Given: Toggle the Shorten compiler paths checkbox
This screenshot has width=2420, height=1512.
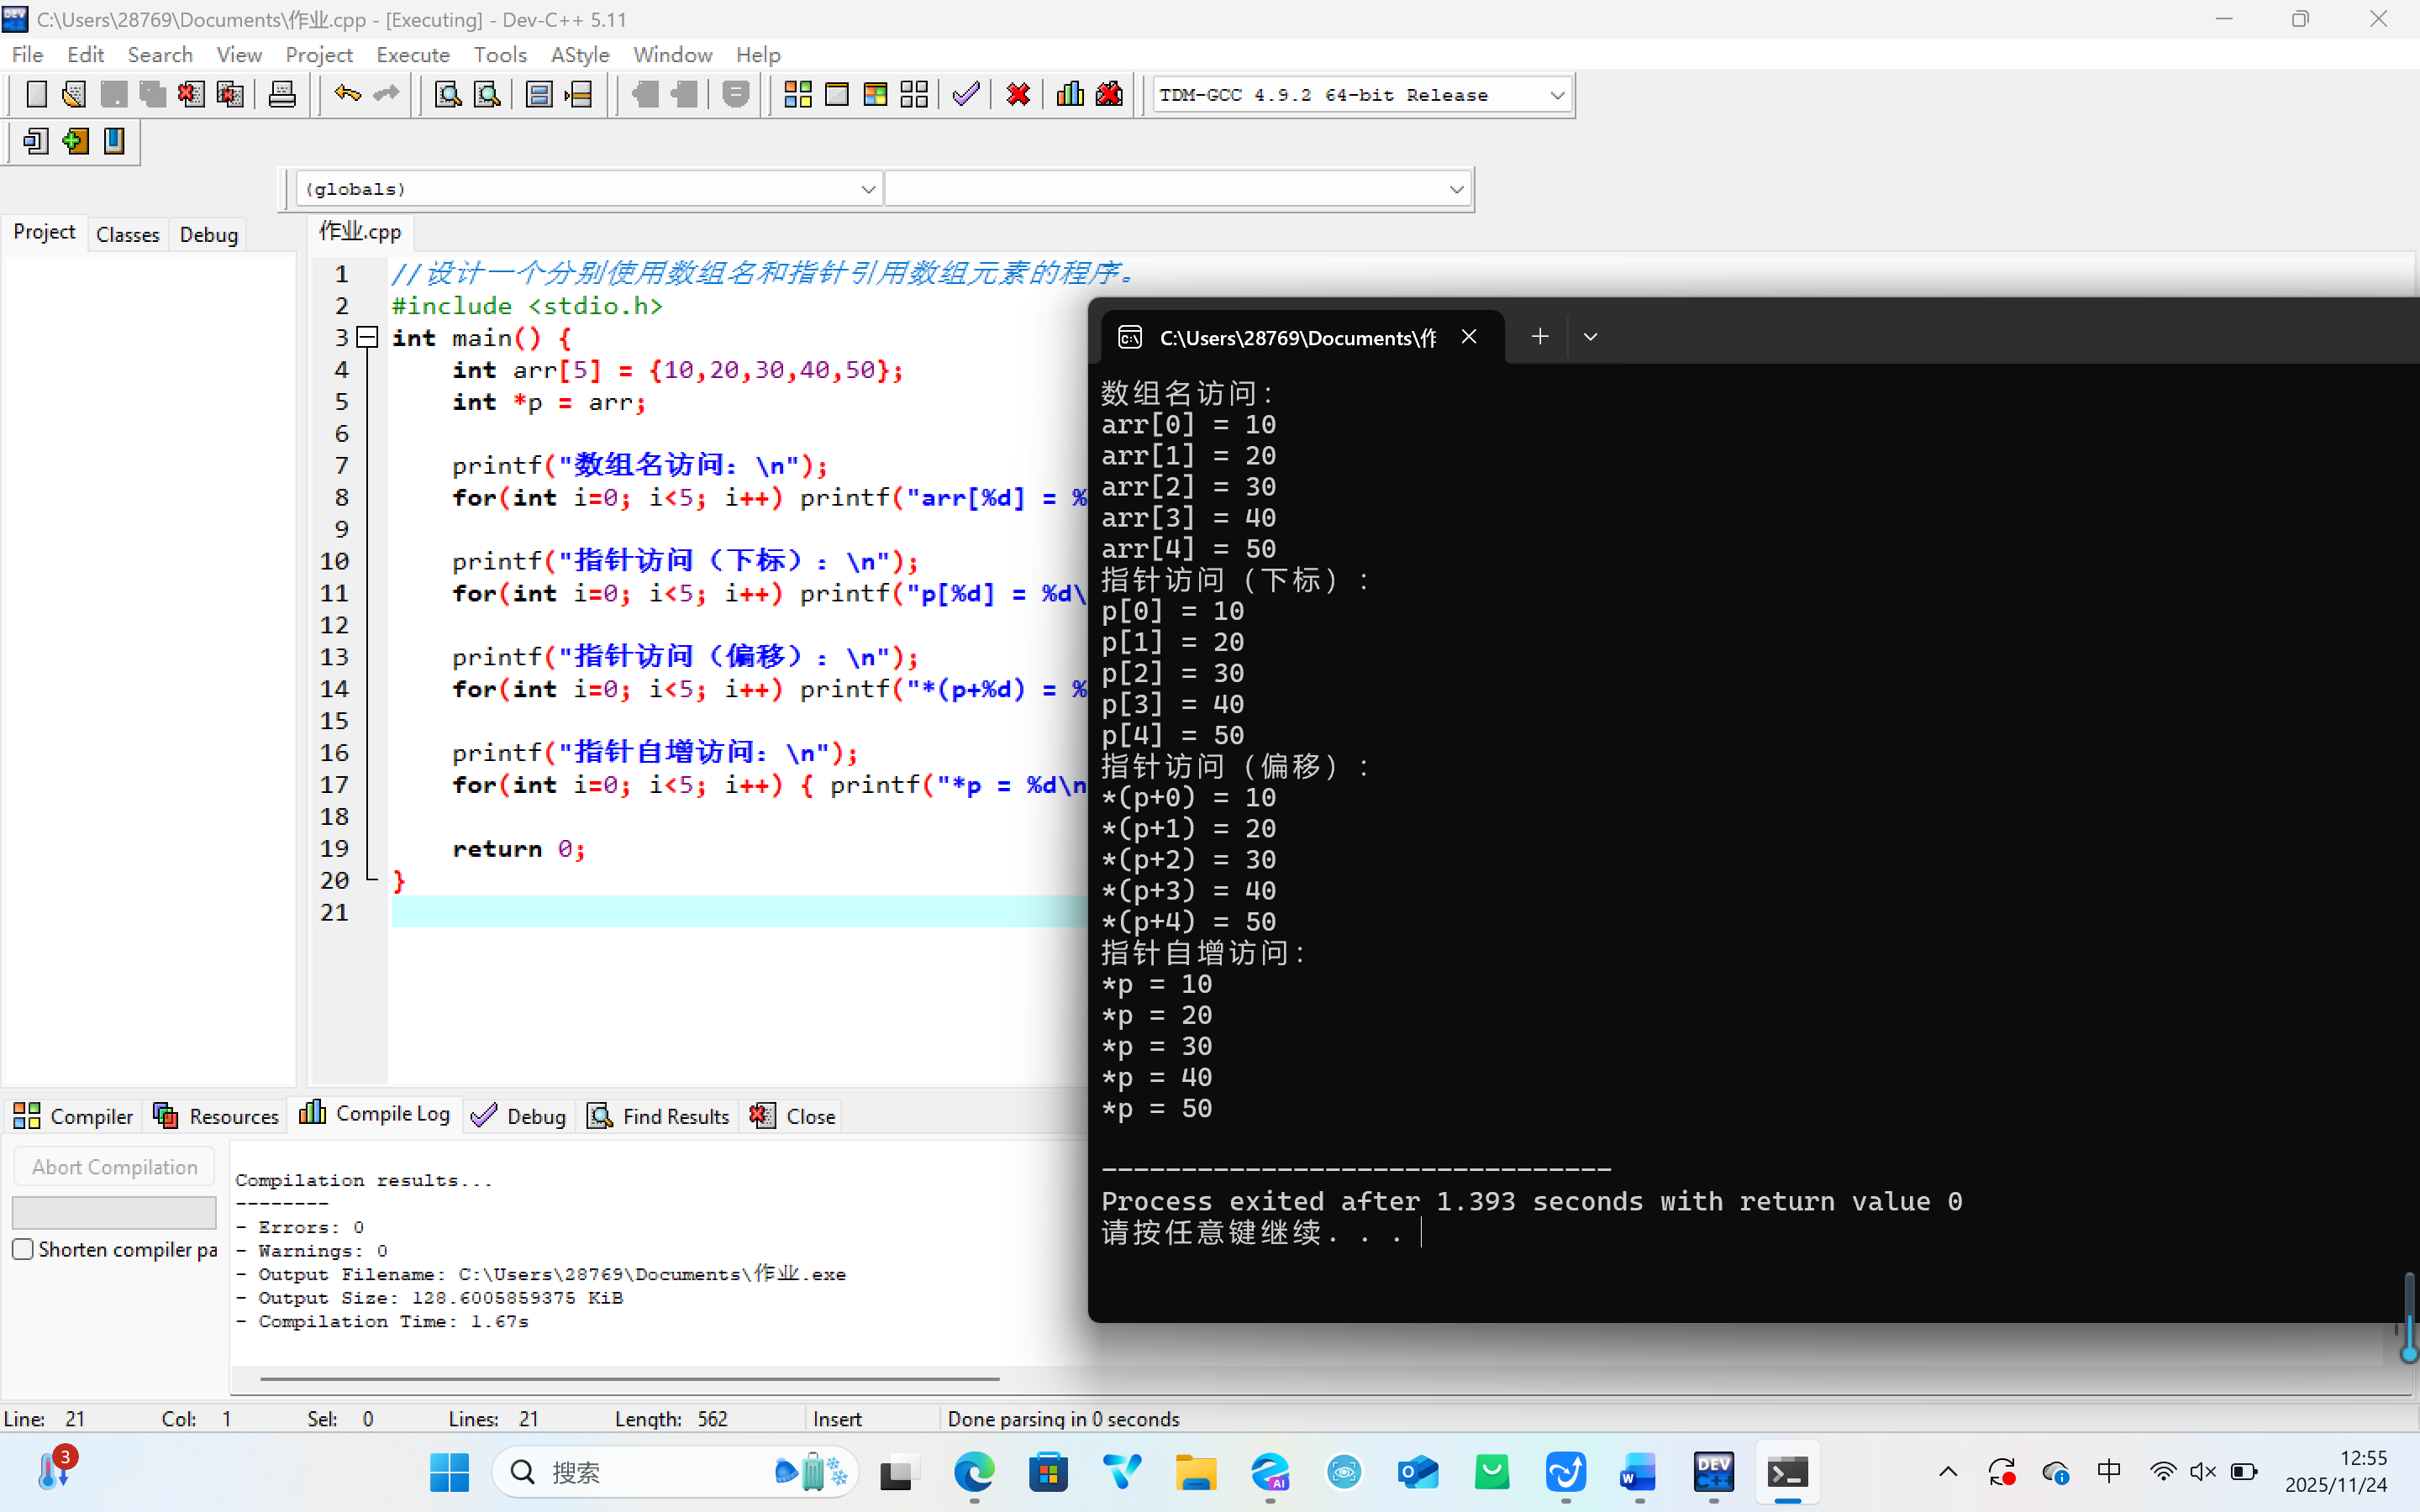Looking at the screenshot, I should [23, 1249].
